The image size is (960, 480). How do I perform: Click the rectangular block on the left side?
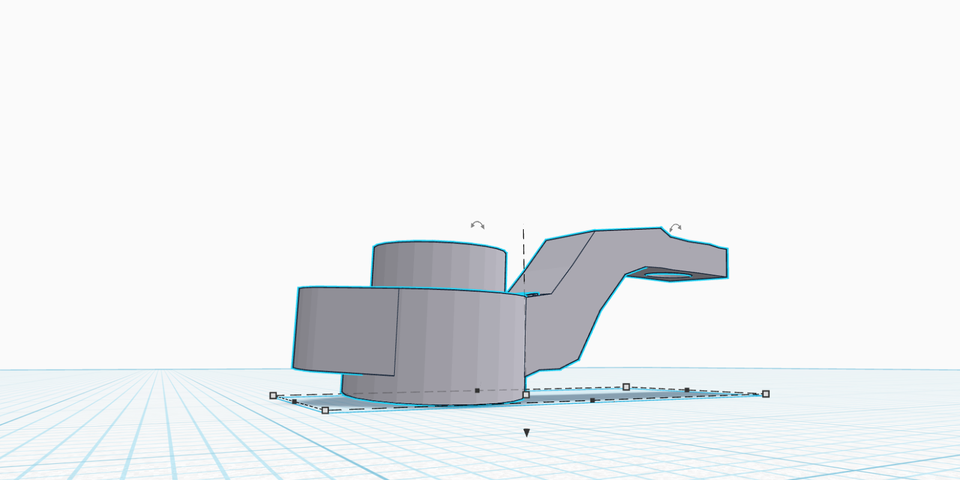[x=345, y=328]
